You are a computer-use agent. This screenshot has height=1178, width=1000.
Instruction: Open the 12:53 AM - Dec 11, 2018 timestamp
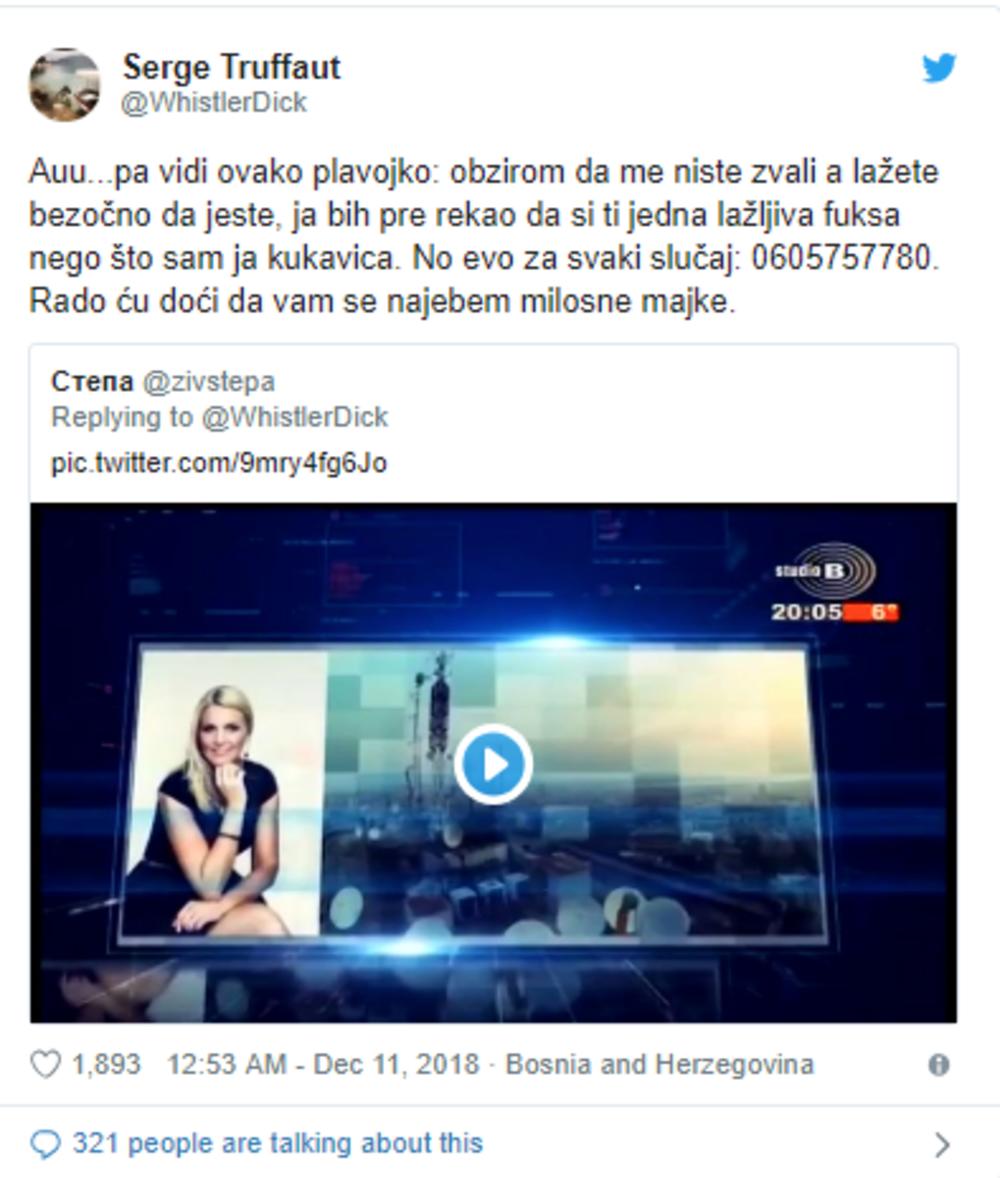coord(323,1065)
